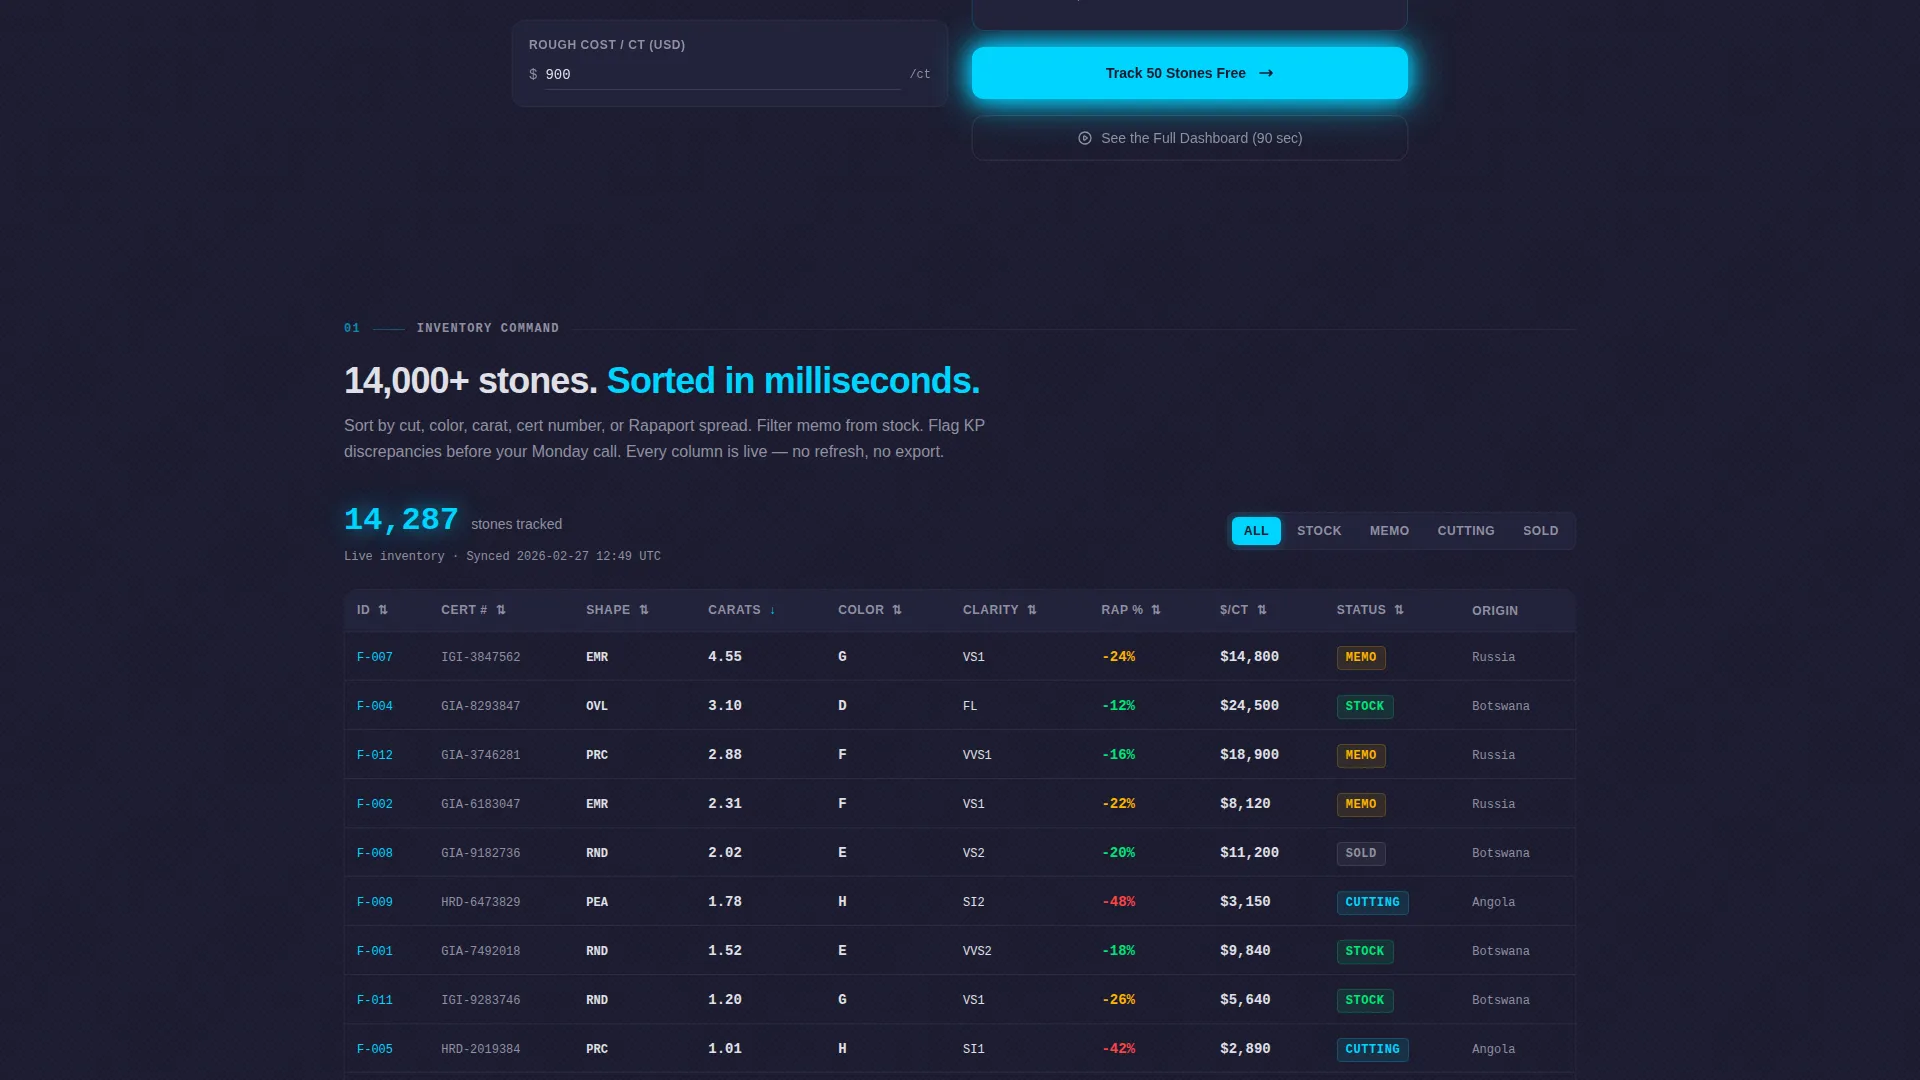Open stone F-009 link
Image resolution: width=1920 pixels, height=1080 pixels.
(375, 902)
